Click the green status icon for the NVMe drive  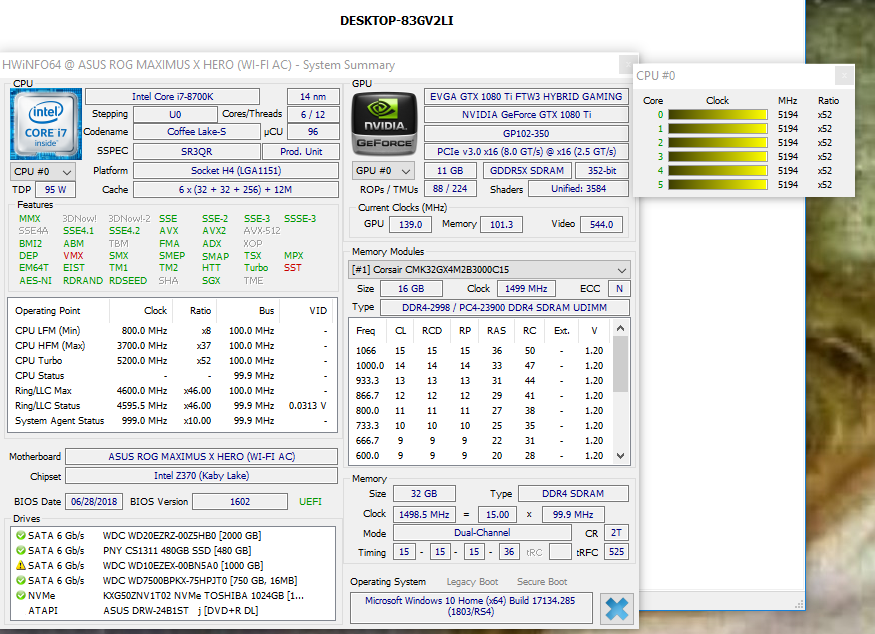21,595
